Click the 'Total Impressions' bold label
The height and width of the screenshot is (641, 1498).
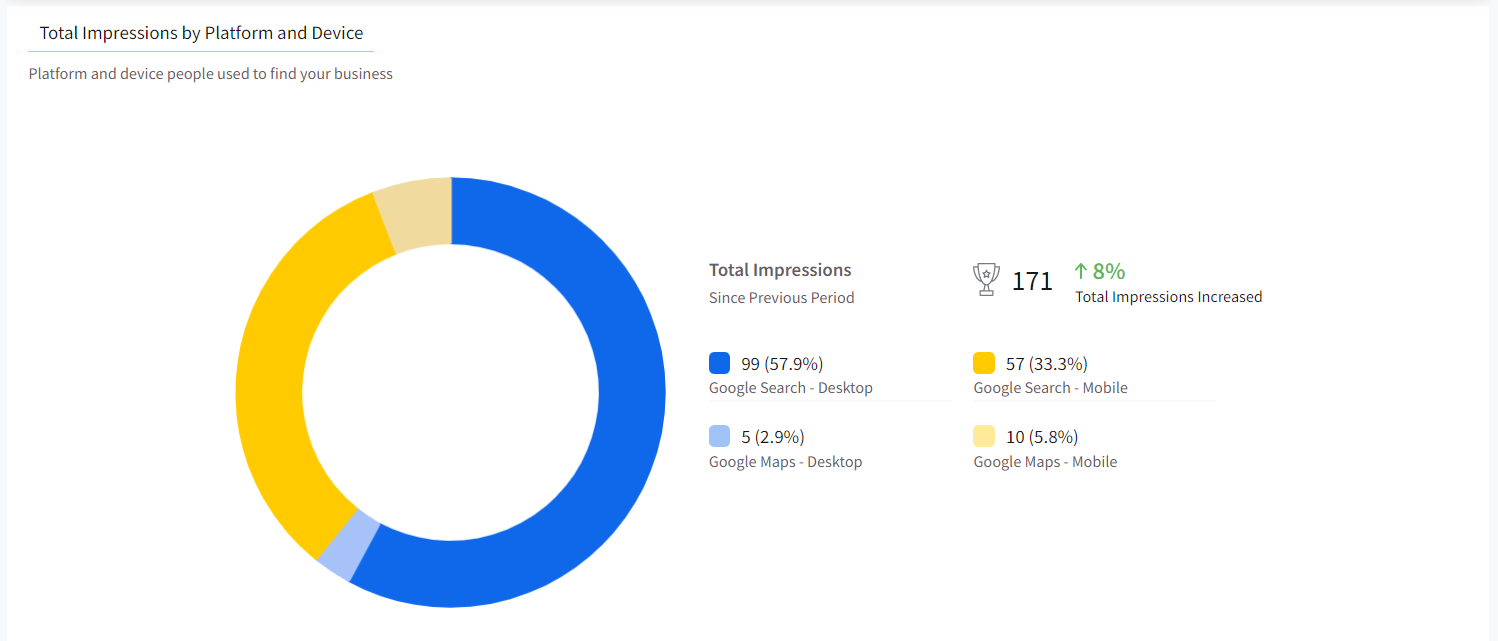coord(780,270)
